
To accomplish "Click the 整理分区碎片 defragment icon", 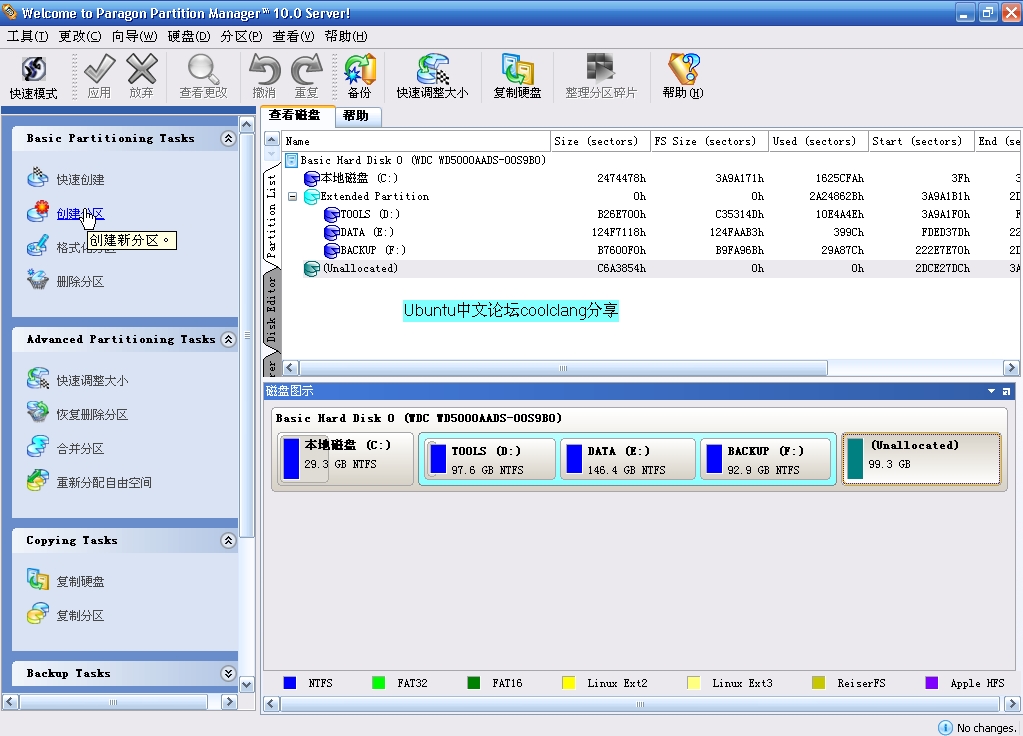I will tap(600, 69).
